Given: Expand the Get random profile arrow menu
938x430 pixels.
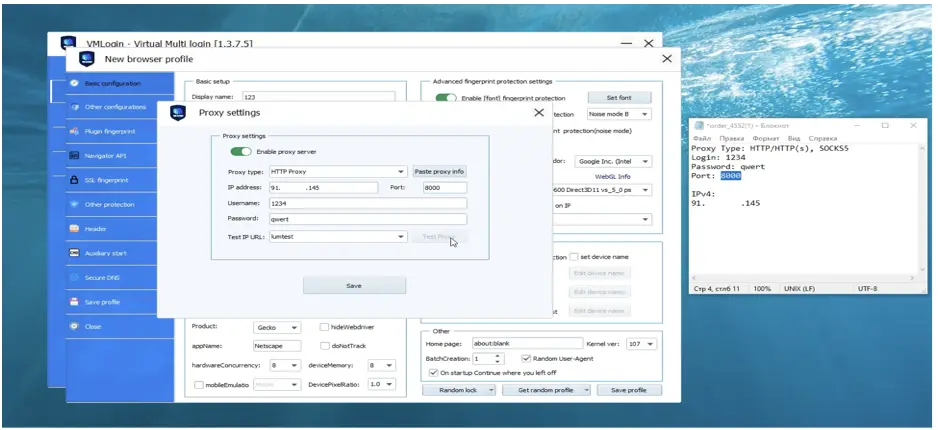Looking at the screenshot, I should click(586, 390).
